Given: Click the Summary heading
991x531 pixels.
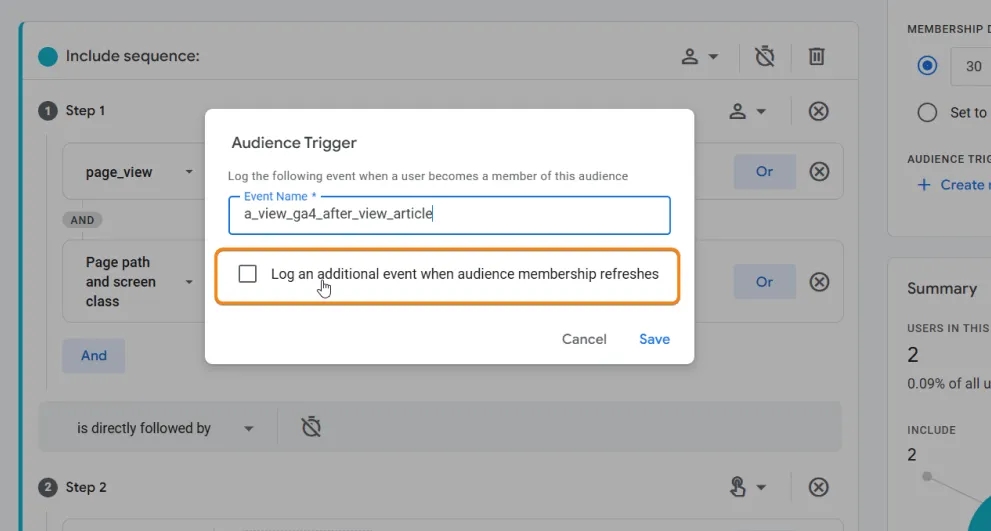Looking at the screenshot, I should 942,288.
